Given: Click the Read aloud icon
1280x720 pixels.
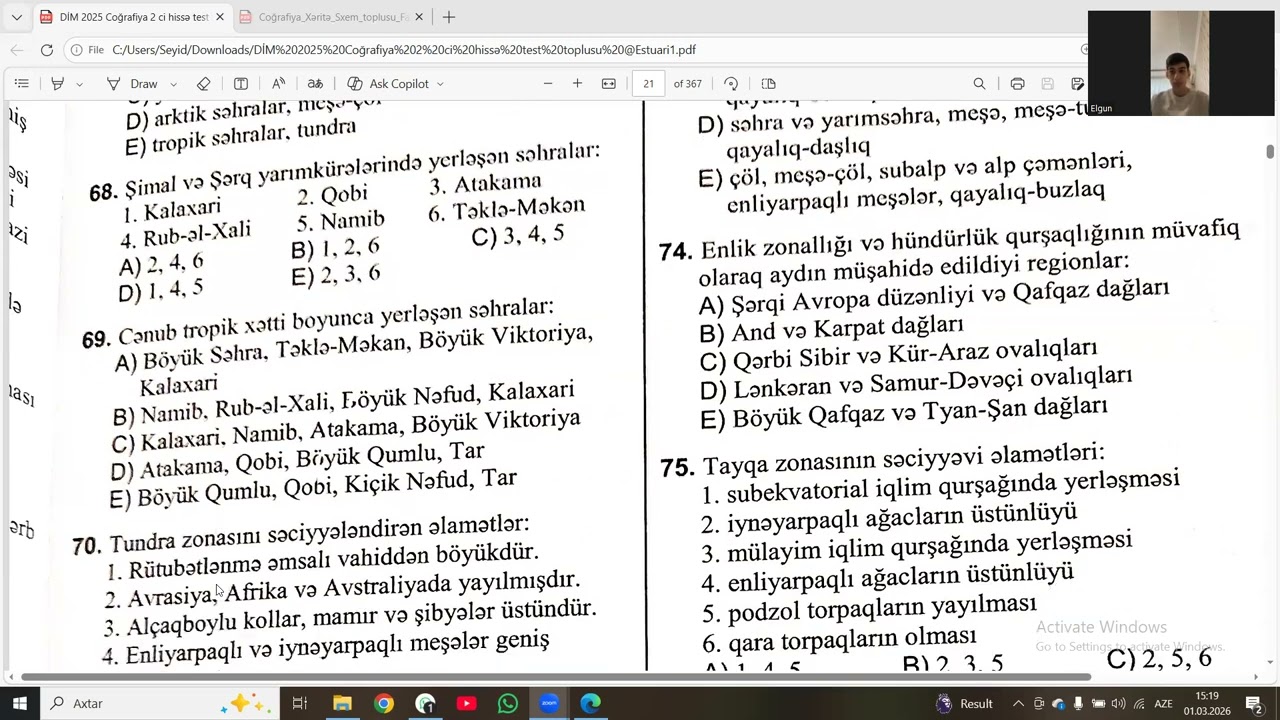Looking at the screenshot, I should pyautogui.click(x=278, y=84).
